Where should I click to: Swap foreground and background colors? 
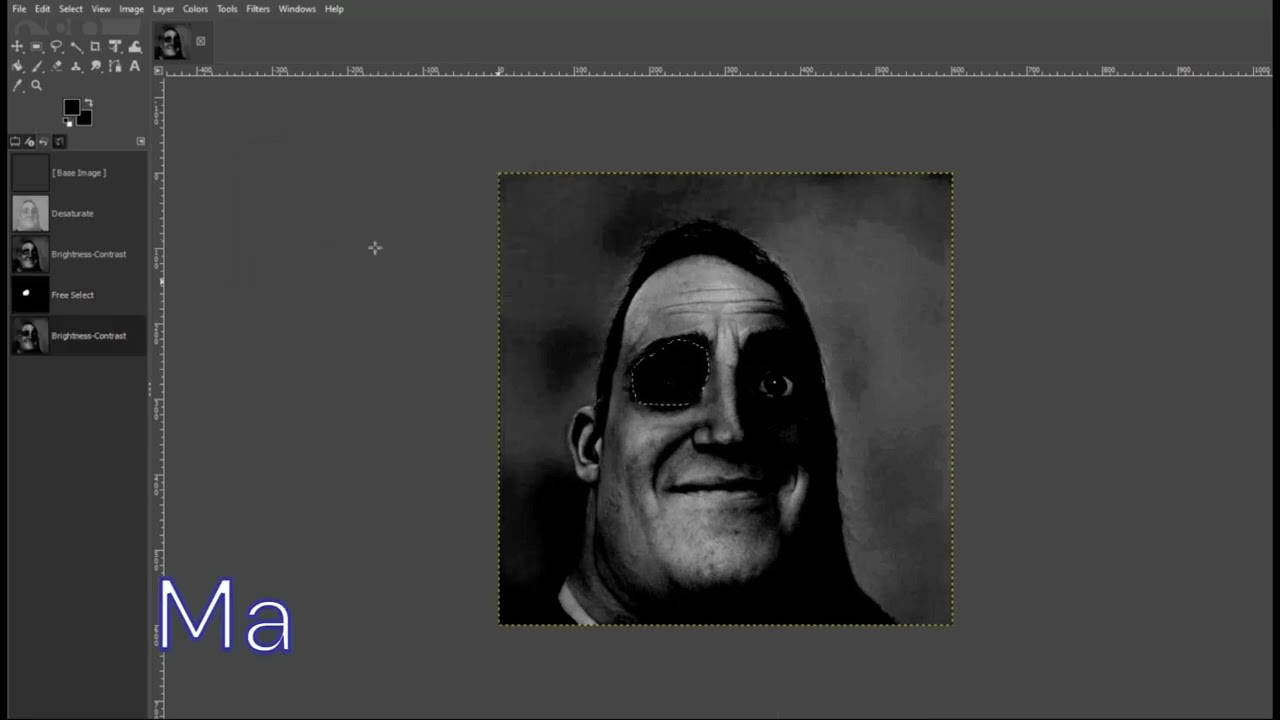click(88, 102)
